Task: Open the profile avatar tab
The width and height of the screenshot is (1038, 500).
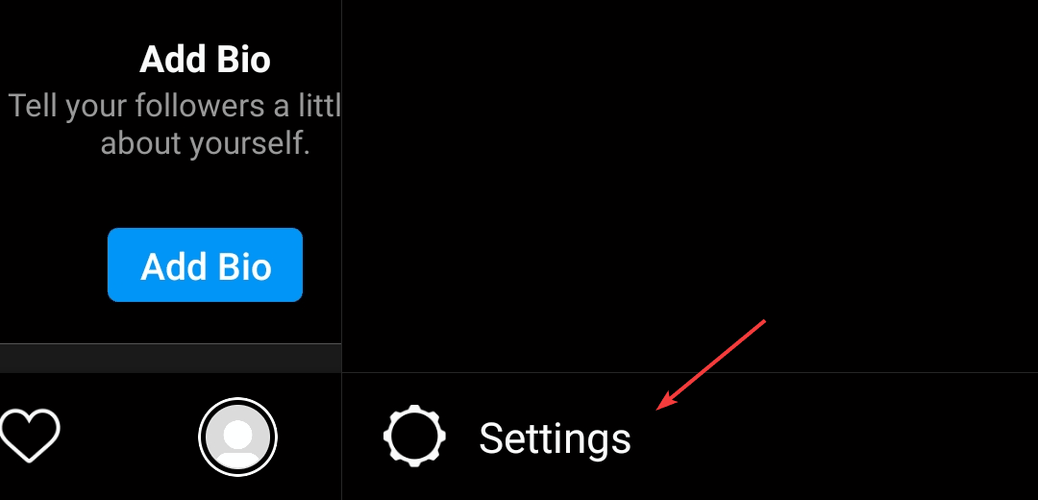Action: pos(238,437)
